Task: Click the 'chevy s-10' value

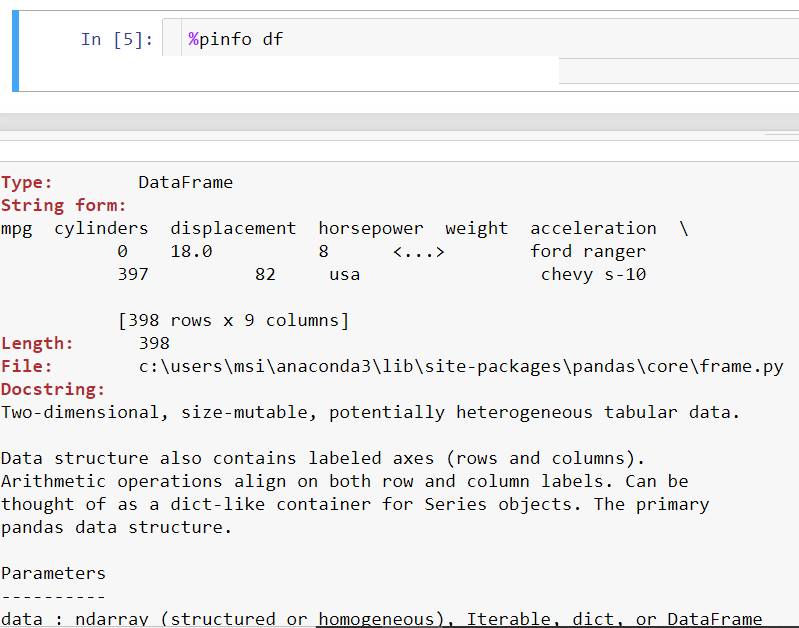Action: pyautogui.click(x=593, y=274)
